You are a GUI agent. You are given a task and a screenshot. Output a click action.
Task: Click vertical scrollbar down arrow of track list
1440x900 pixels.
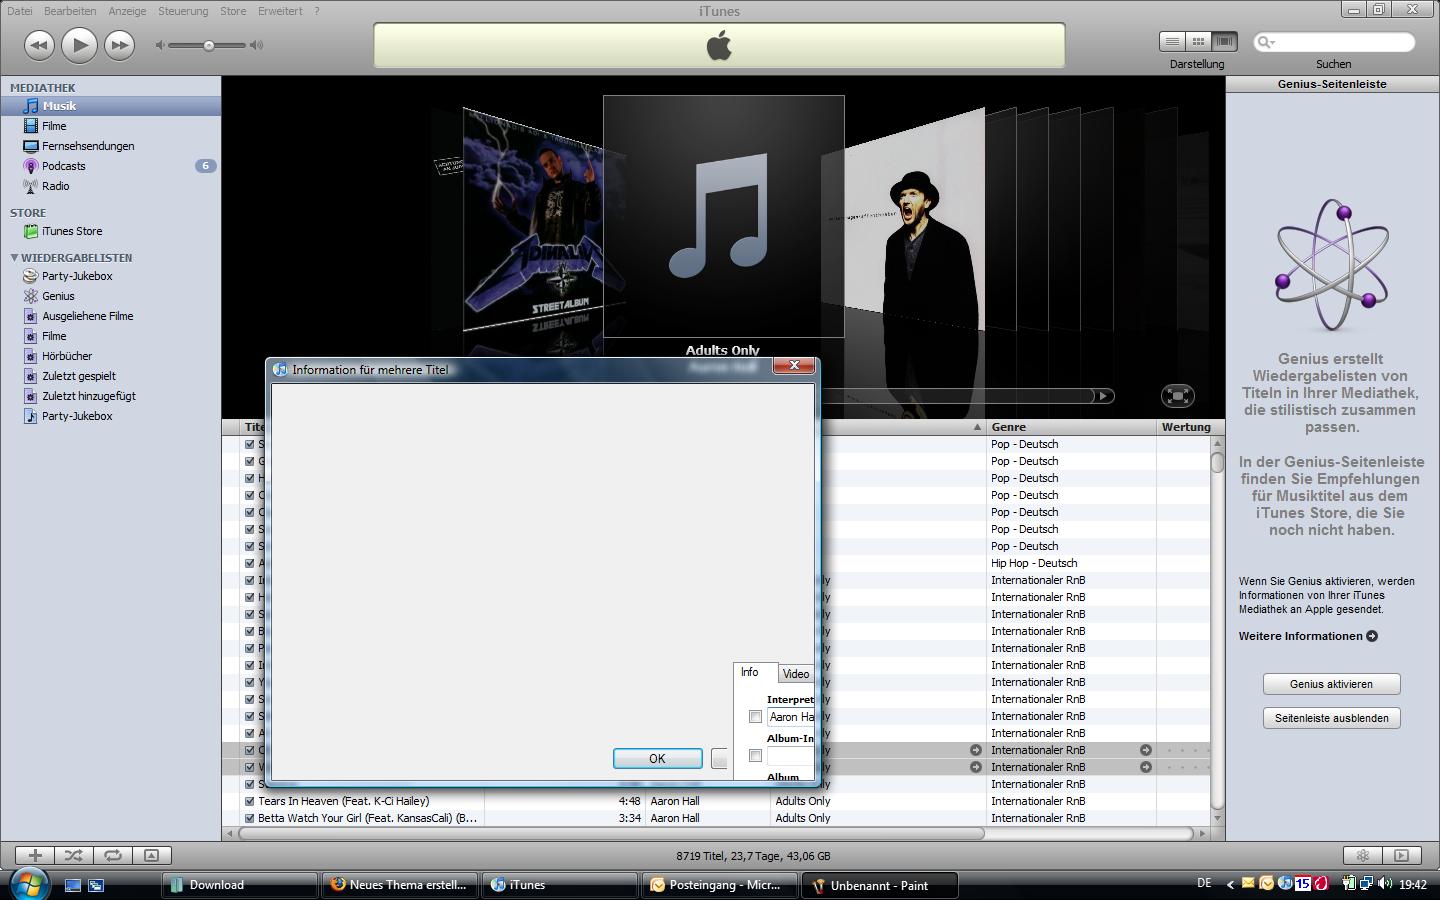(x=1217, y=818)
